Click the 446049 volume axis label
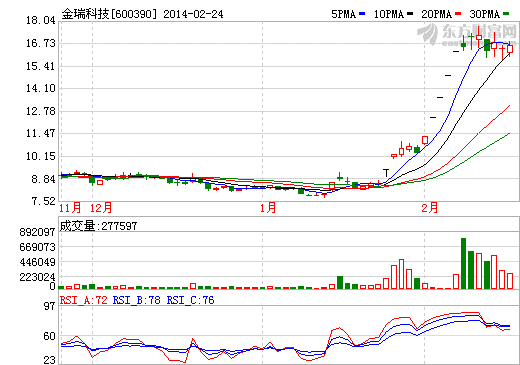Viewport: 520px width, 365px height. (x=37, y=262)
